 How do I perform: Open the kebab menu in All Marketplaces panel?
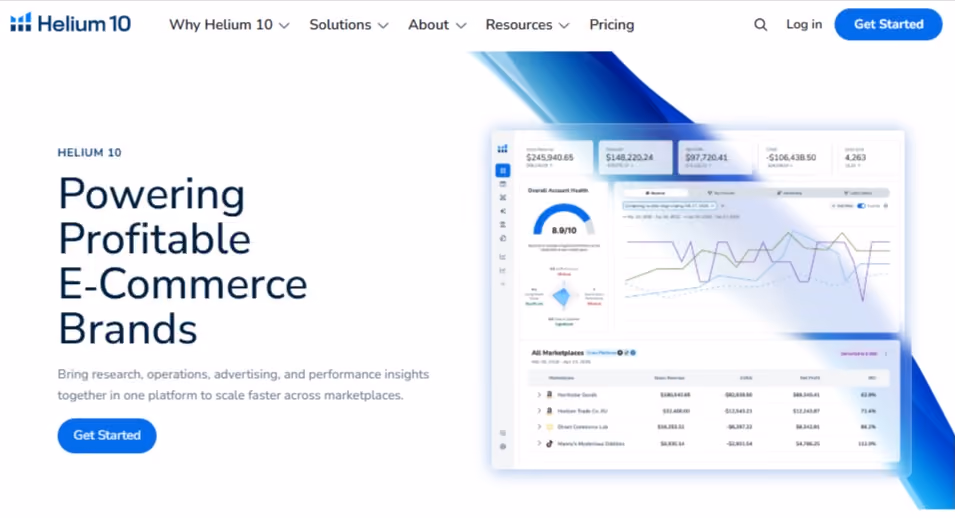886,354
